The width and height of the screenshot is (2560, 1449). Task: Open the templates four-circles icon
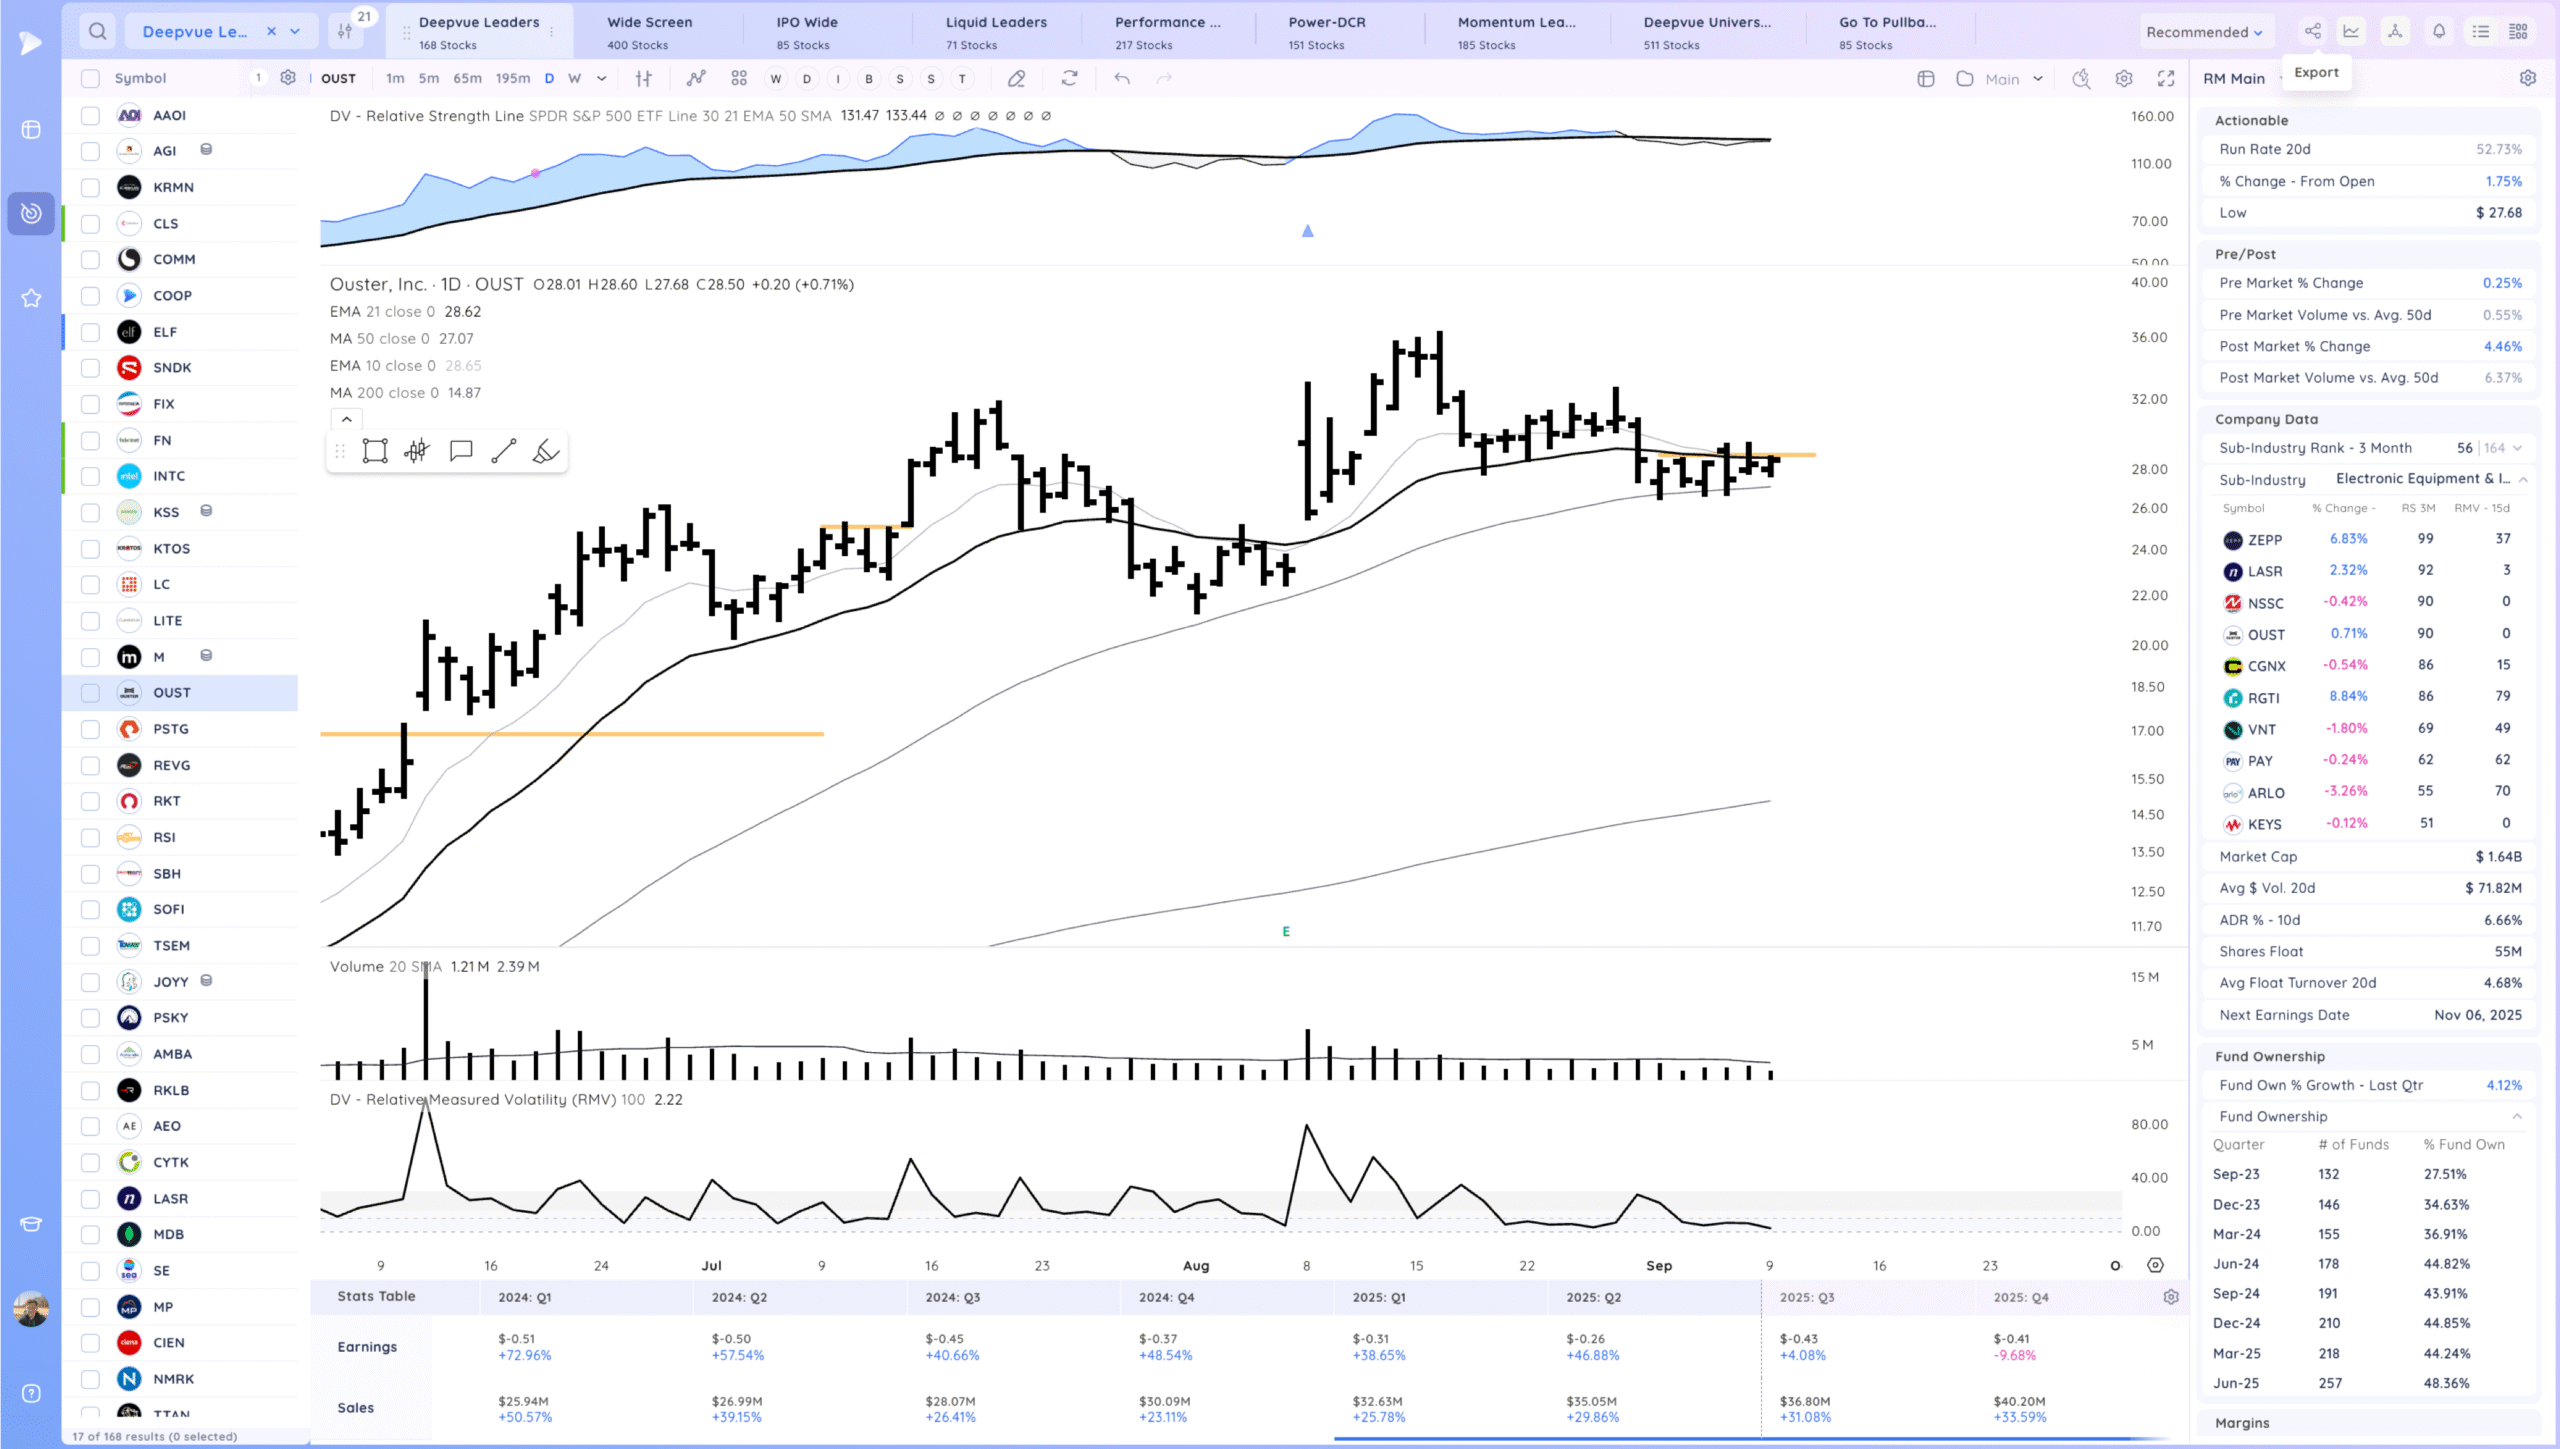point(739,78)
